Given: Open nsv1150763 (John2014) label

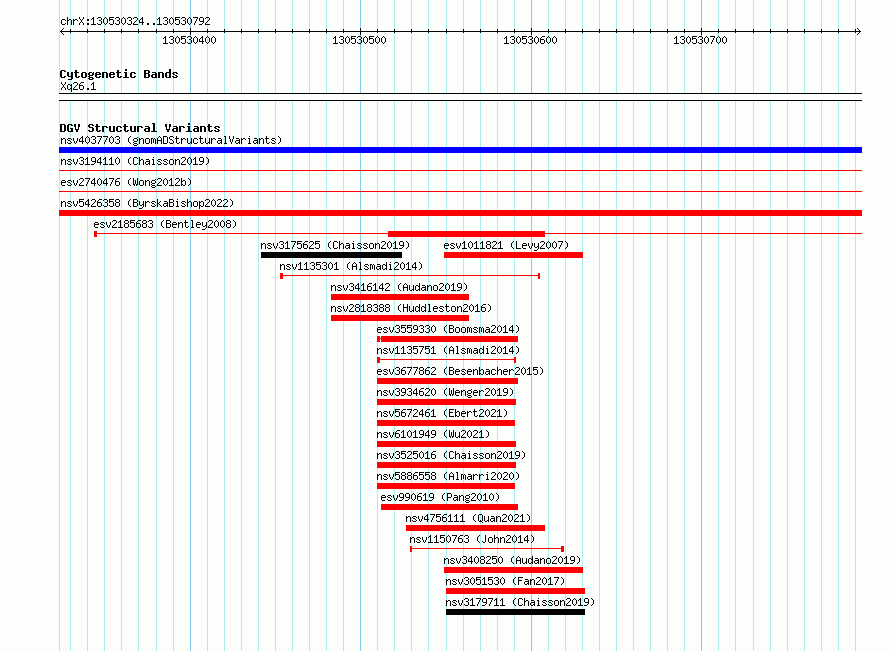Looking at the screenshot, I should point(472,539).
